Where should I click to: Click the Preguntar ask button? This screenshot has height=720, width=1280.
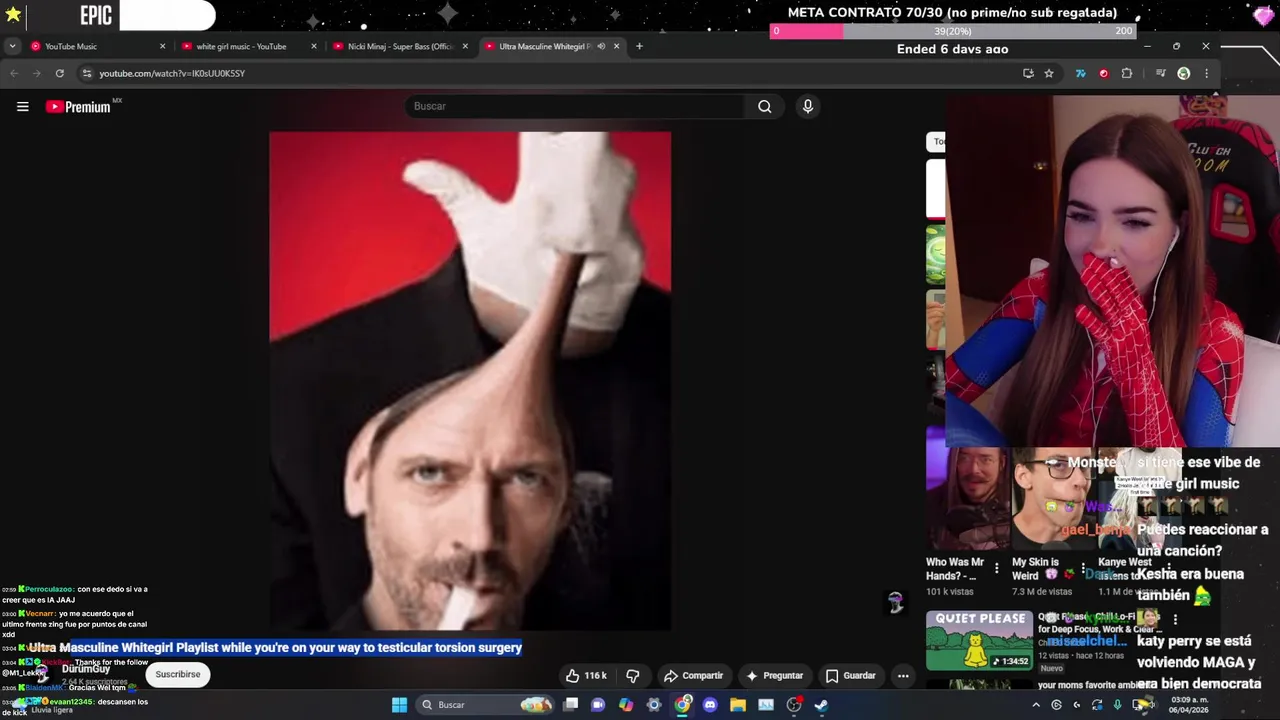(775, 676)
